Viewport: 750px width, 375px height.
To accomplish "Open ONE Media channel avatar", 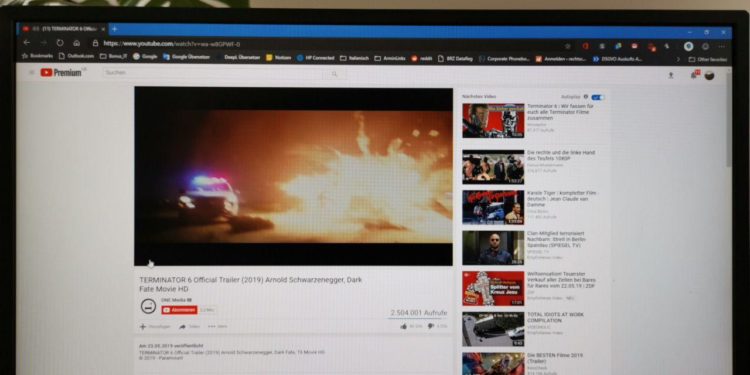I will coord(148,306).
